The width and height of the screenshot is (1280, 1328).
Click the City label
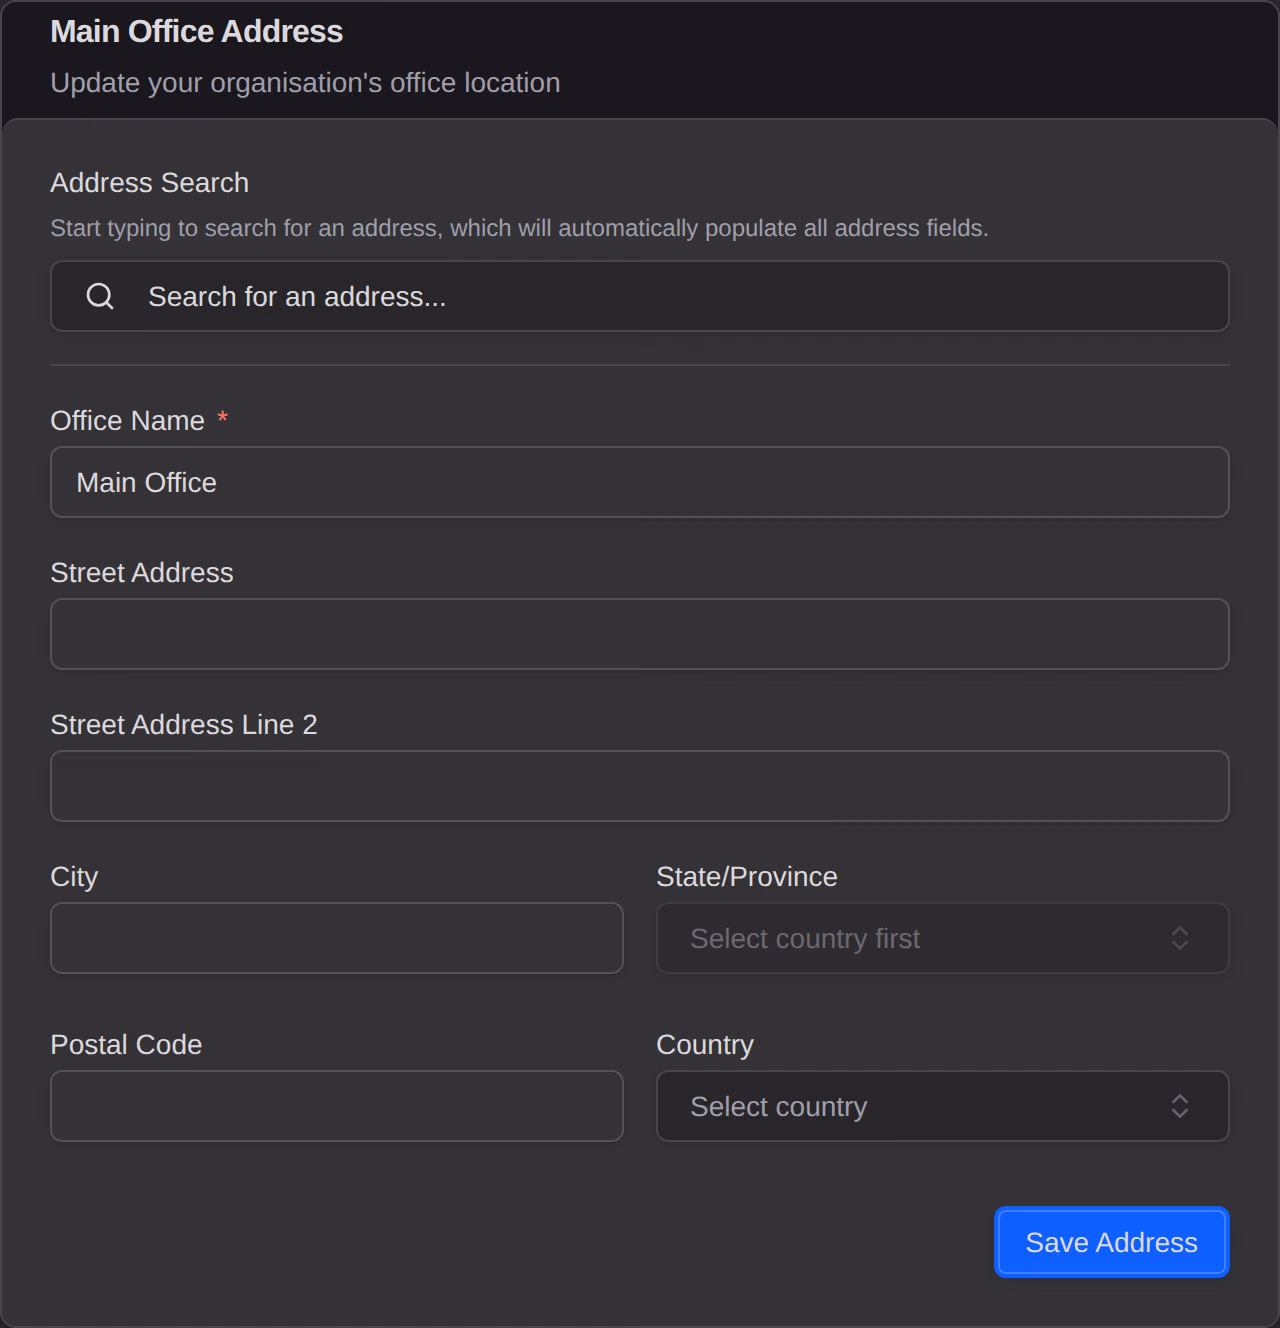click(74, 877)
